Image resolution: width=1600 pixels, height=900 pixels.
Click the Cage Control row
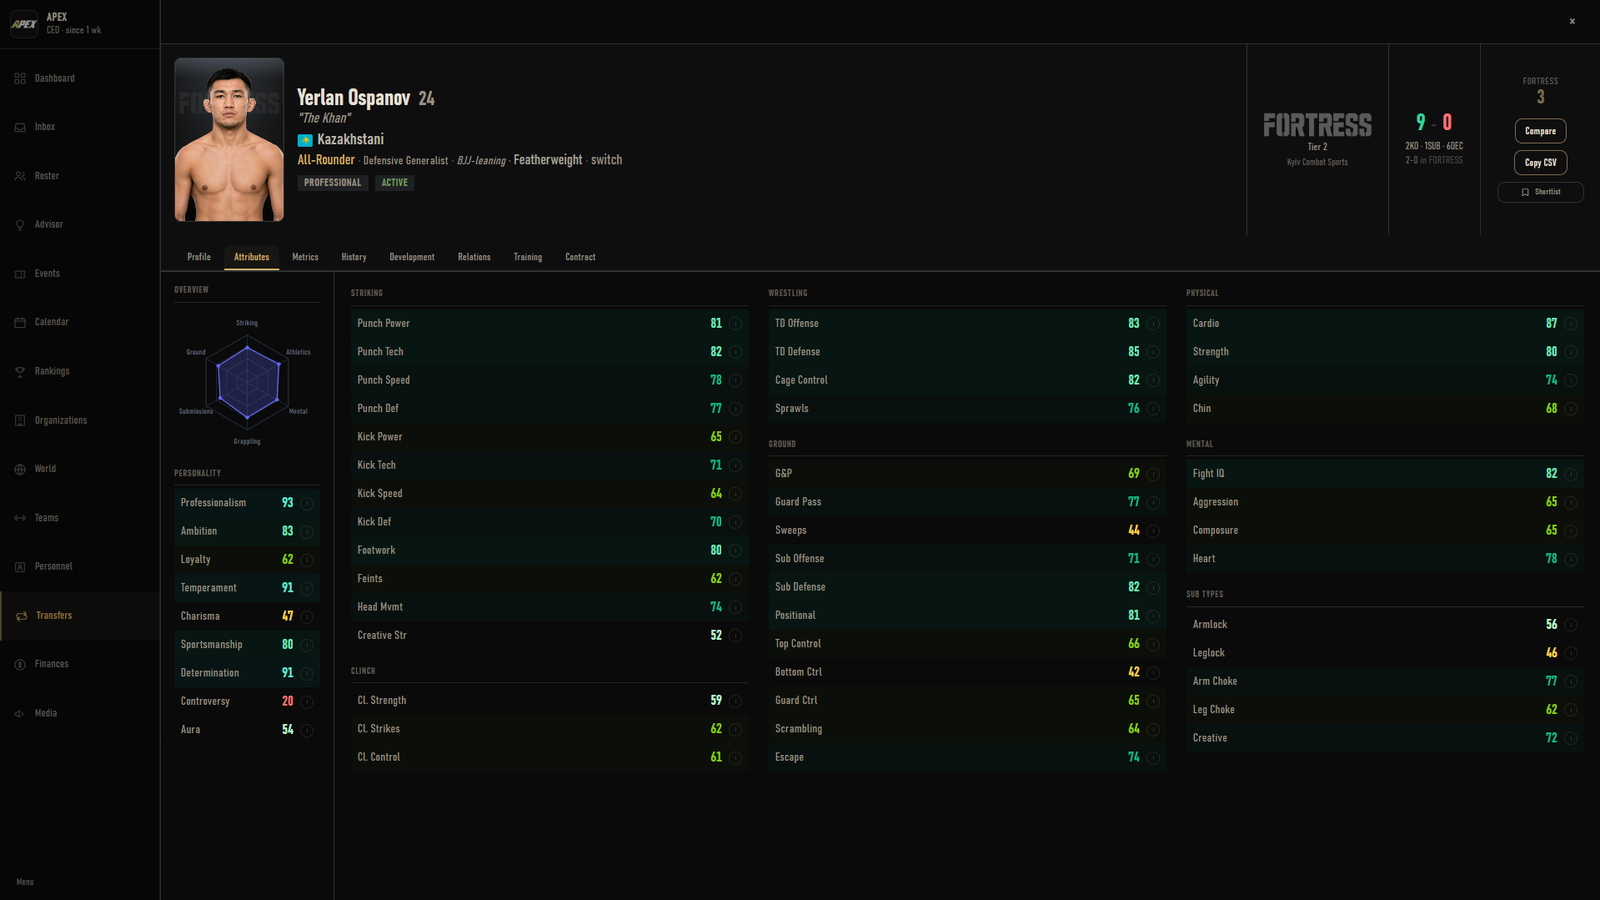click(x=967, y=380)
